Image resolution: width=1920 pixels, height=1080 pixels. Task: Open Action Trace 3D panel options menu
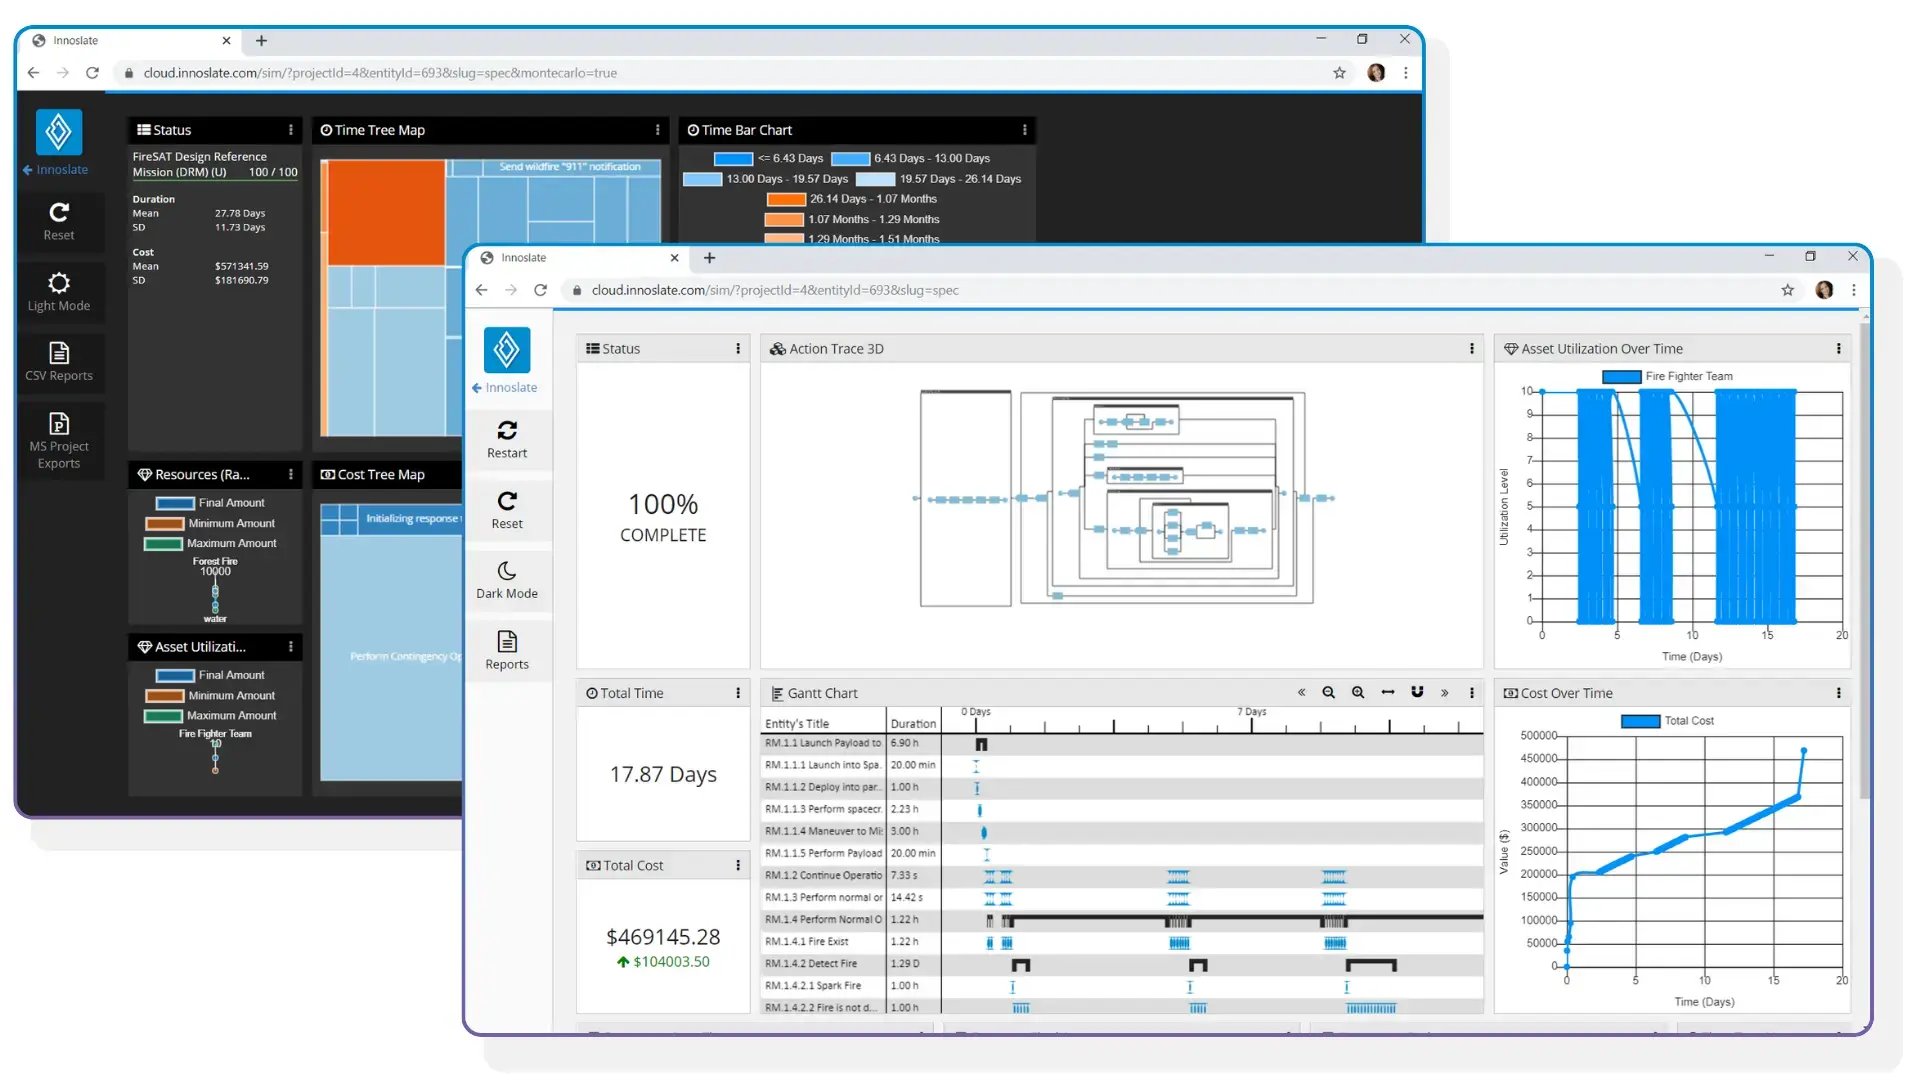(1472, 349)
